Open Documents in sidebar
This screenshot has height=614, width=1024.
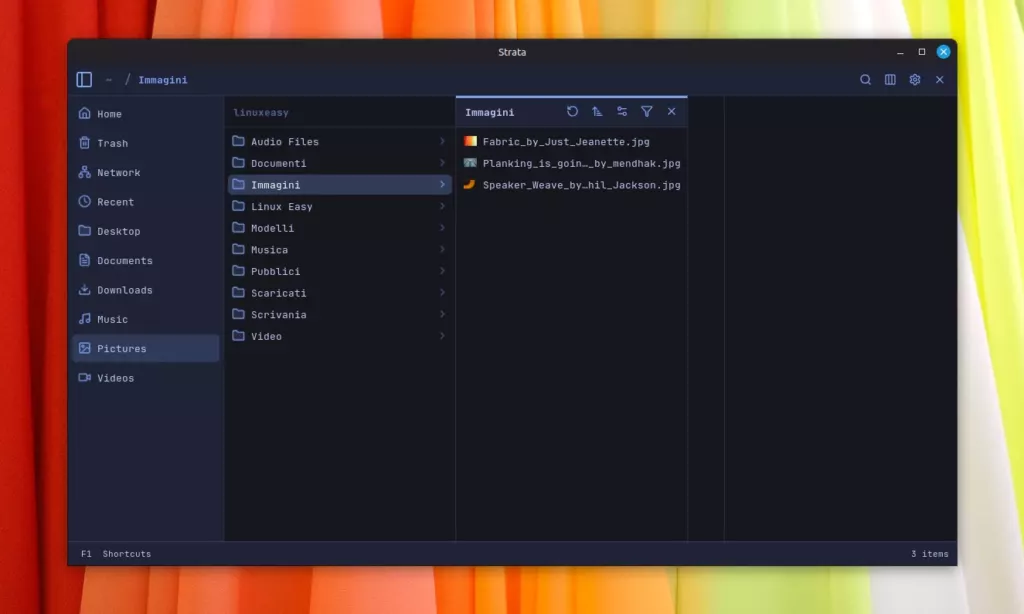tap(146, 261)
